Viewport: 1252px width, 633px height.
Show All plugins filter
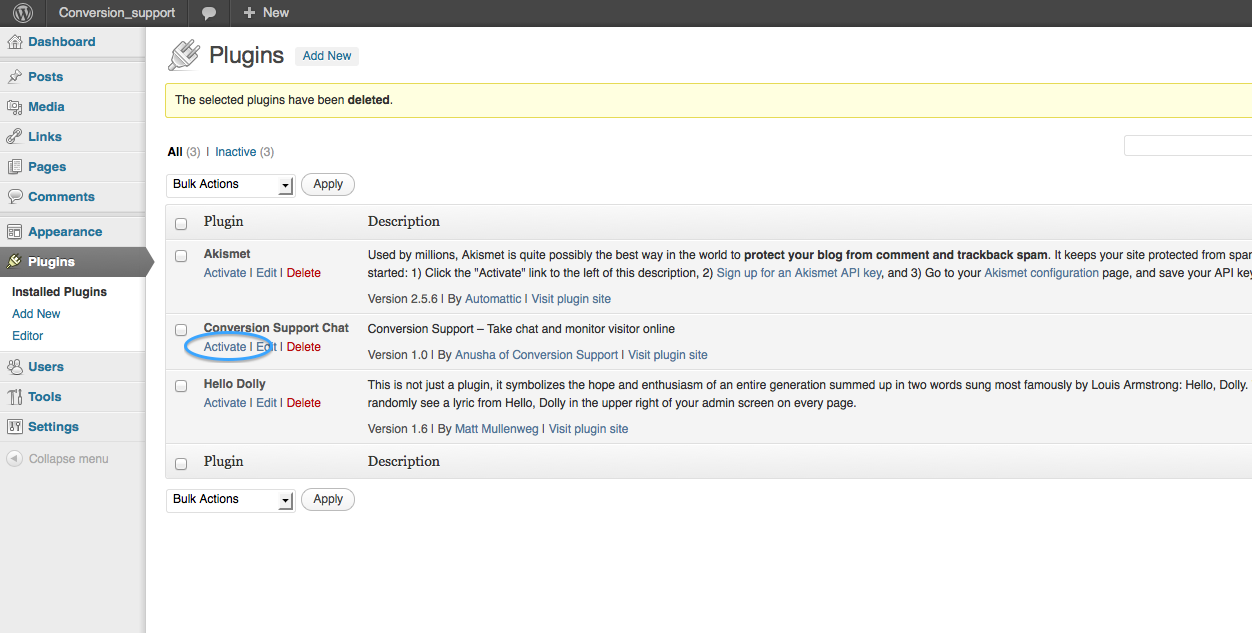pyautogui.click(x=175, y=152)
